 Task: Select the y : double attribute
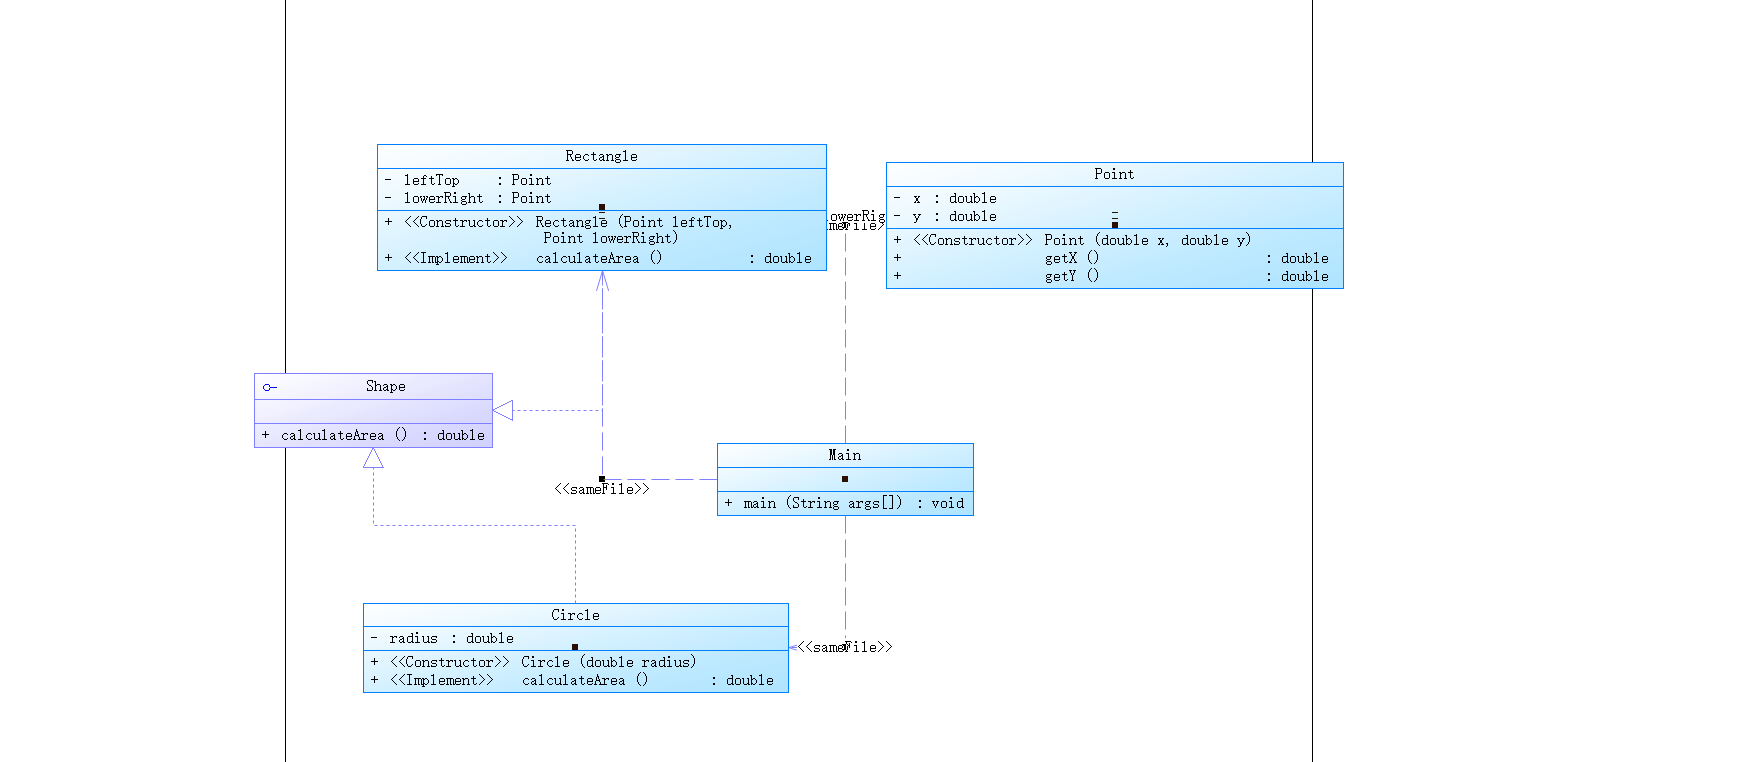[945, 216]
